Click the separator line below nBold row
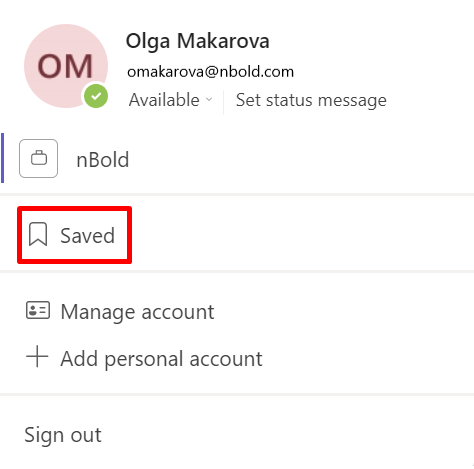 237,194
